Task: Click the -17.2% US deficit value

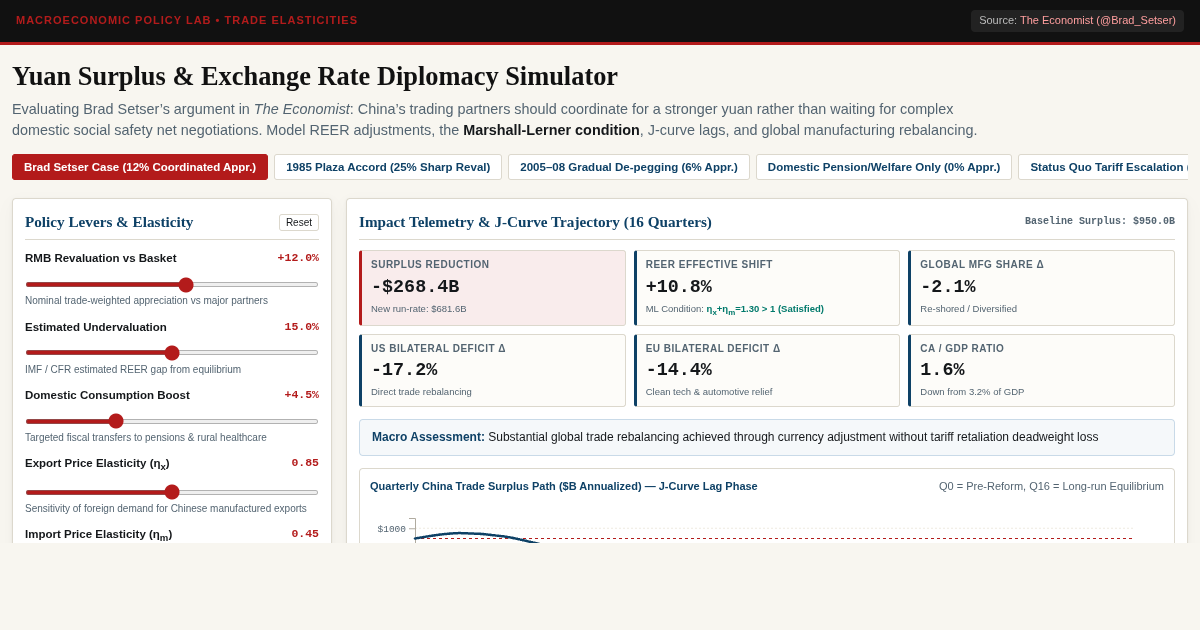Action: [404, 370]
